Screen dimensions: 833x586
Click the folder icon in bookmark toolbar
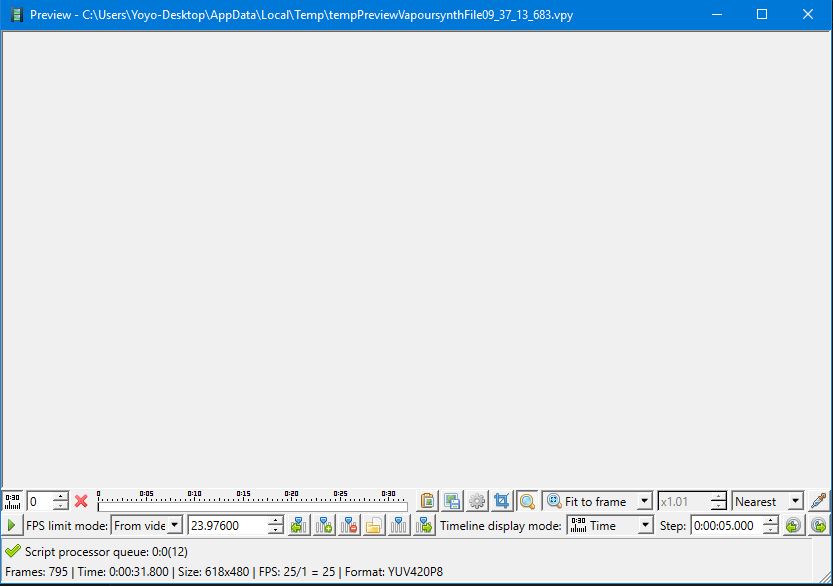374,525
